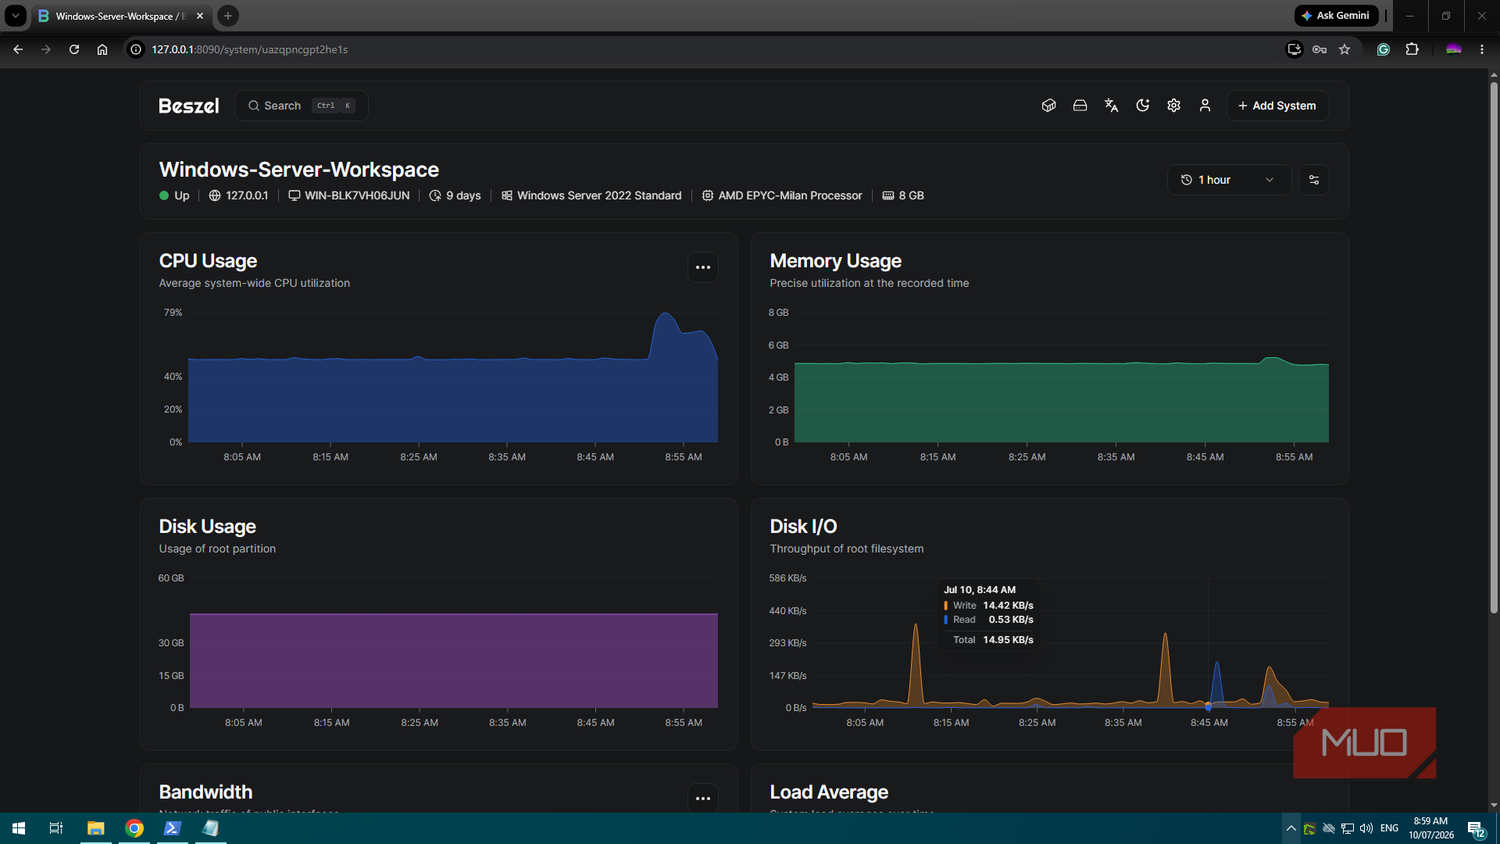Click the green Up status indicator
Viewport: 1500px width, 844px height.
(174, 195)
